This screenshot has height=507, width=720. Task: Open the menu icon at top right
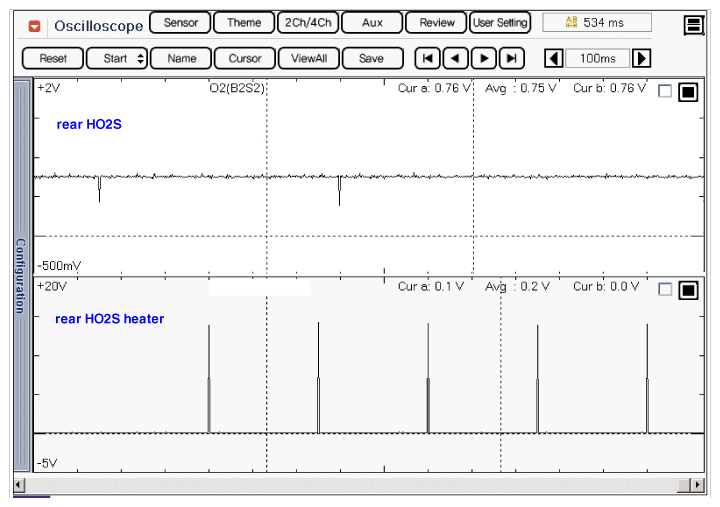pyautogui.click(x=693, y=25)
